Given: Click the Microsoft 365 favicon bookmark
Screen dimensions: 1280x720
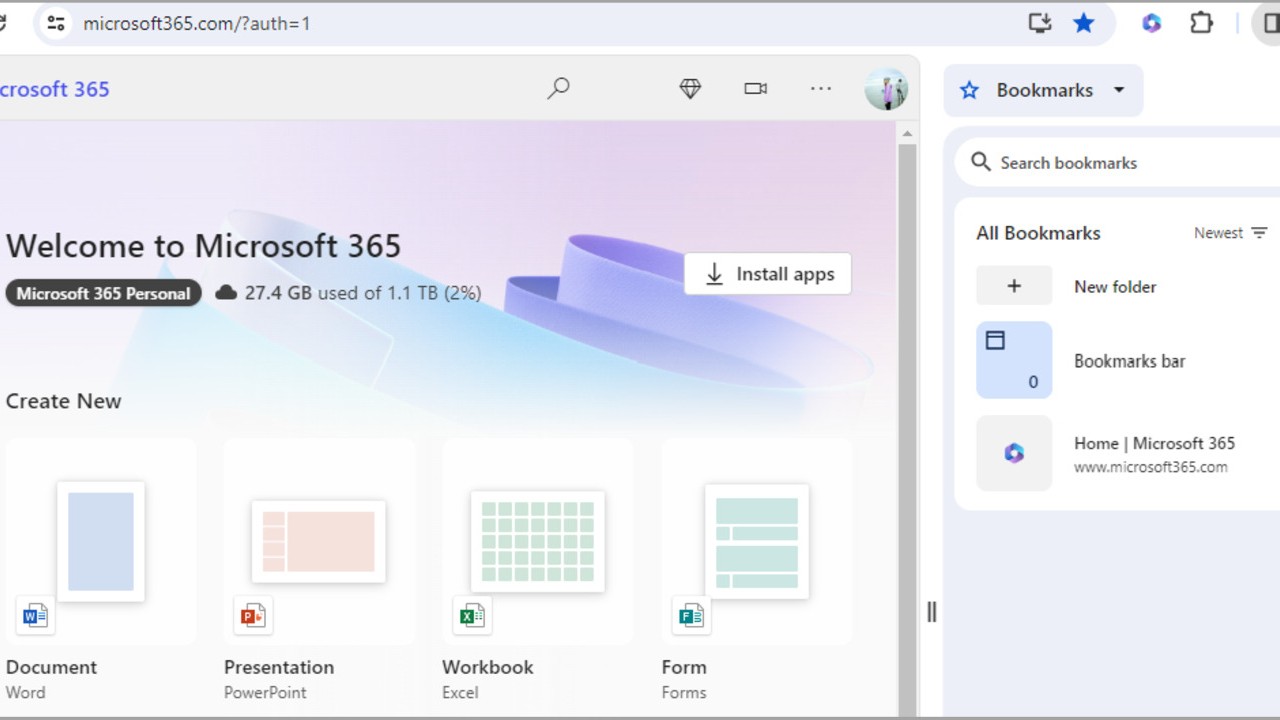Looking at the screenshot, I should pyautogui.click(x=1014, y=453).
